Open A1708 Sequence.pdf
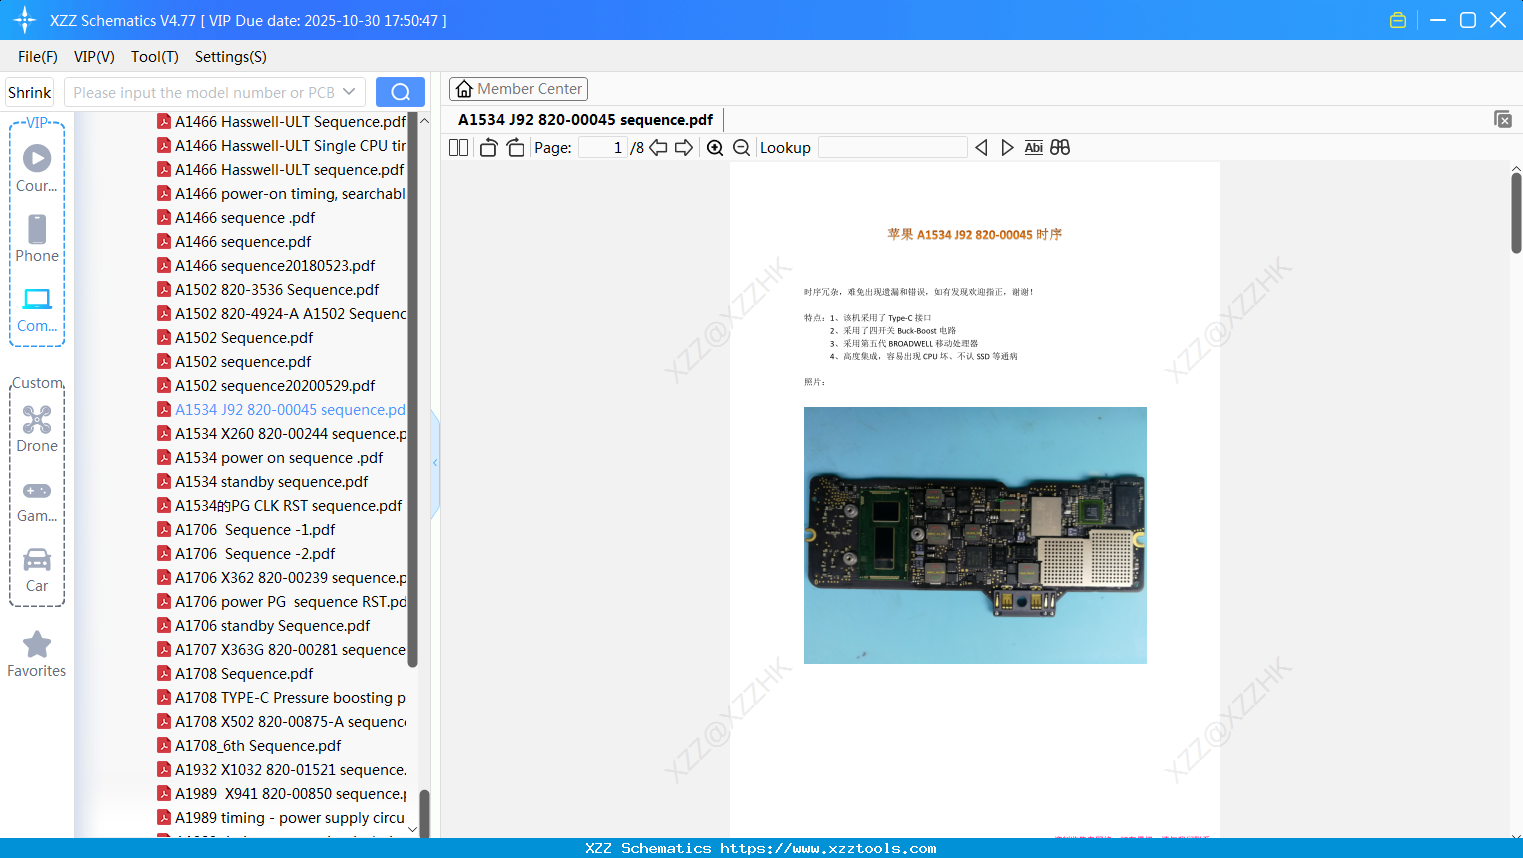This screenshot has height=858, width=1523. [236, 674]
